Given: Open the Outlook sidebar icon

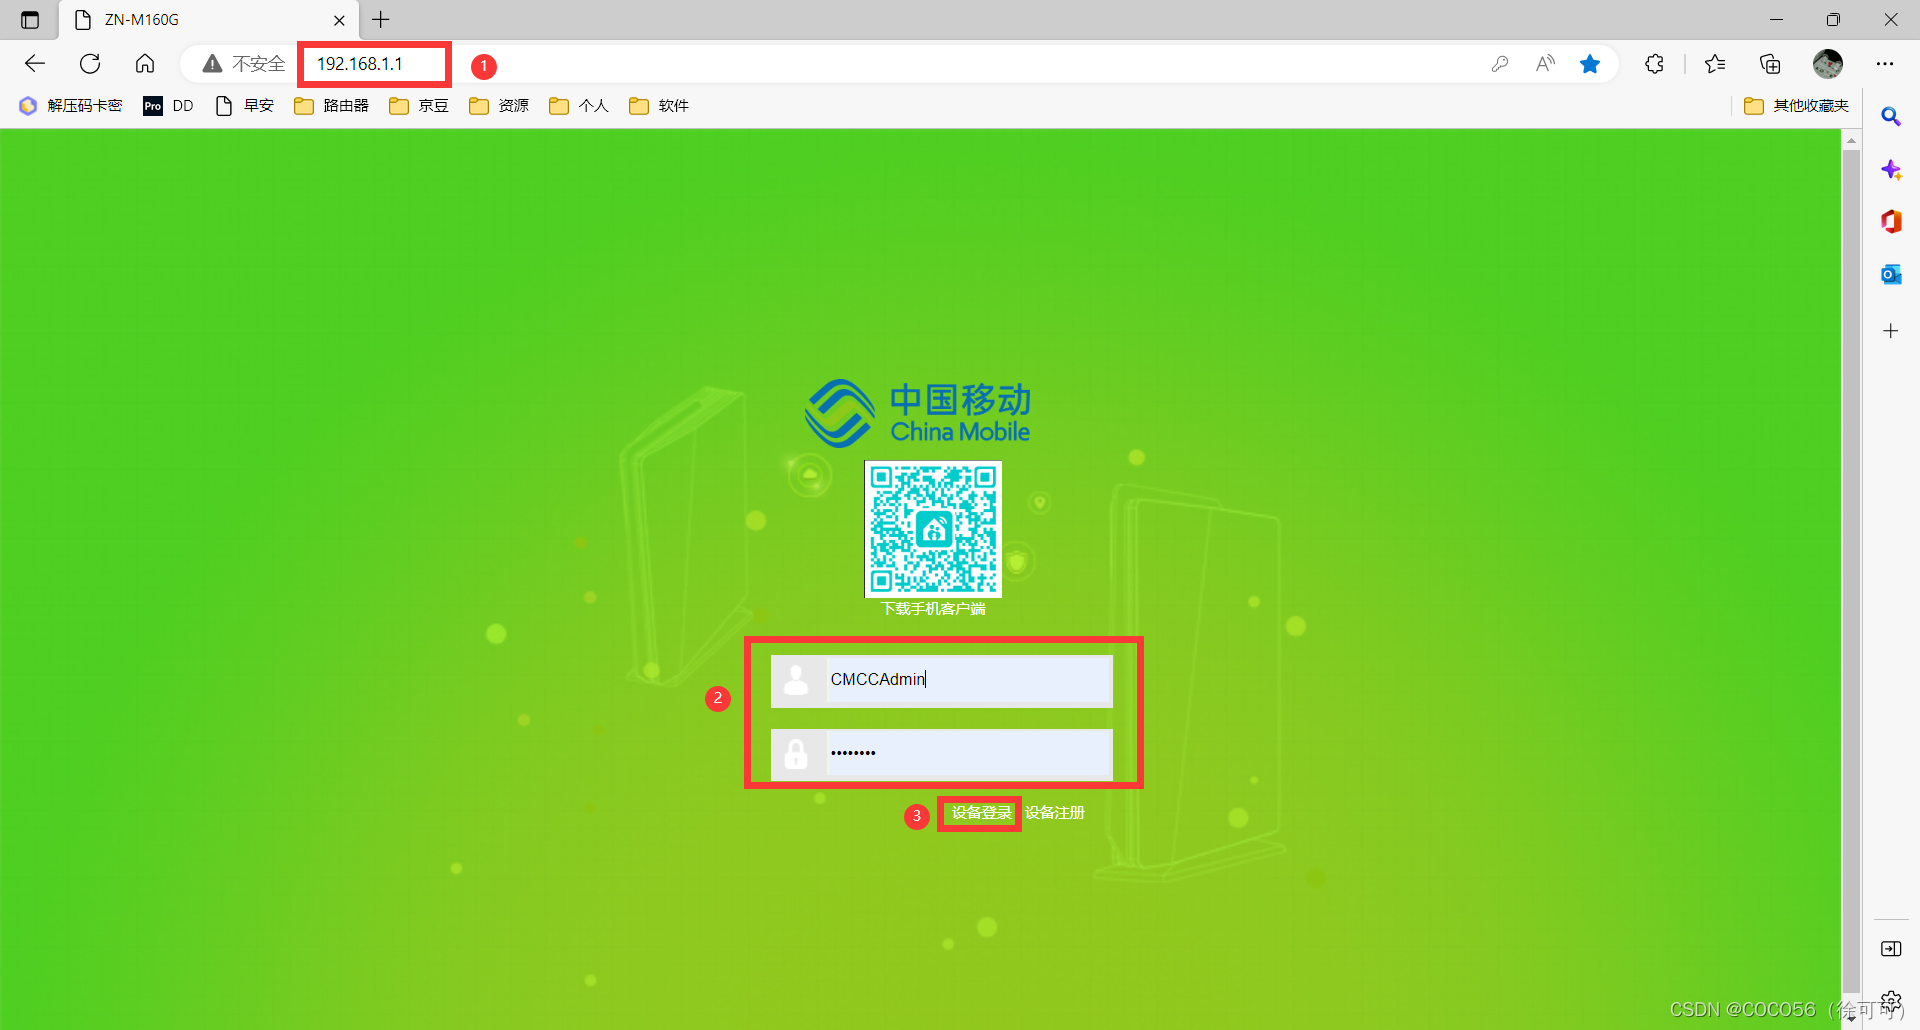Looking at the screenshot, I should pos(1891,274).
